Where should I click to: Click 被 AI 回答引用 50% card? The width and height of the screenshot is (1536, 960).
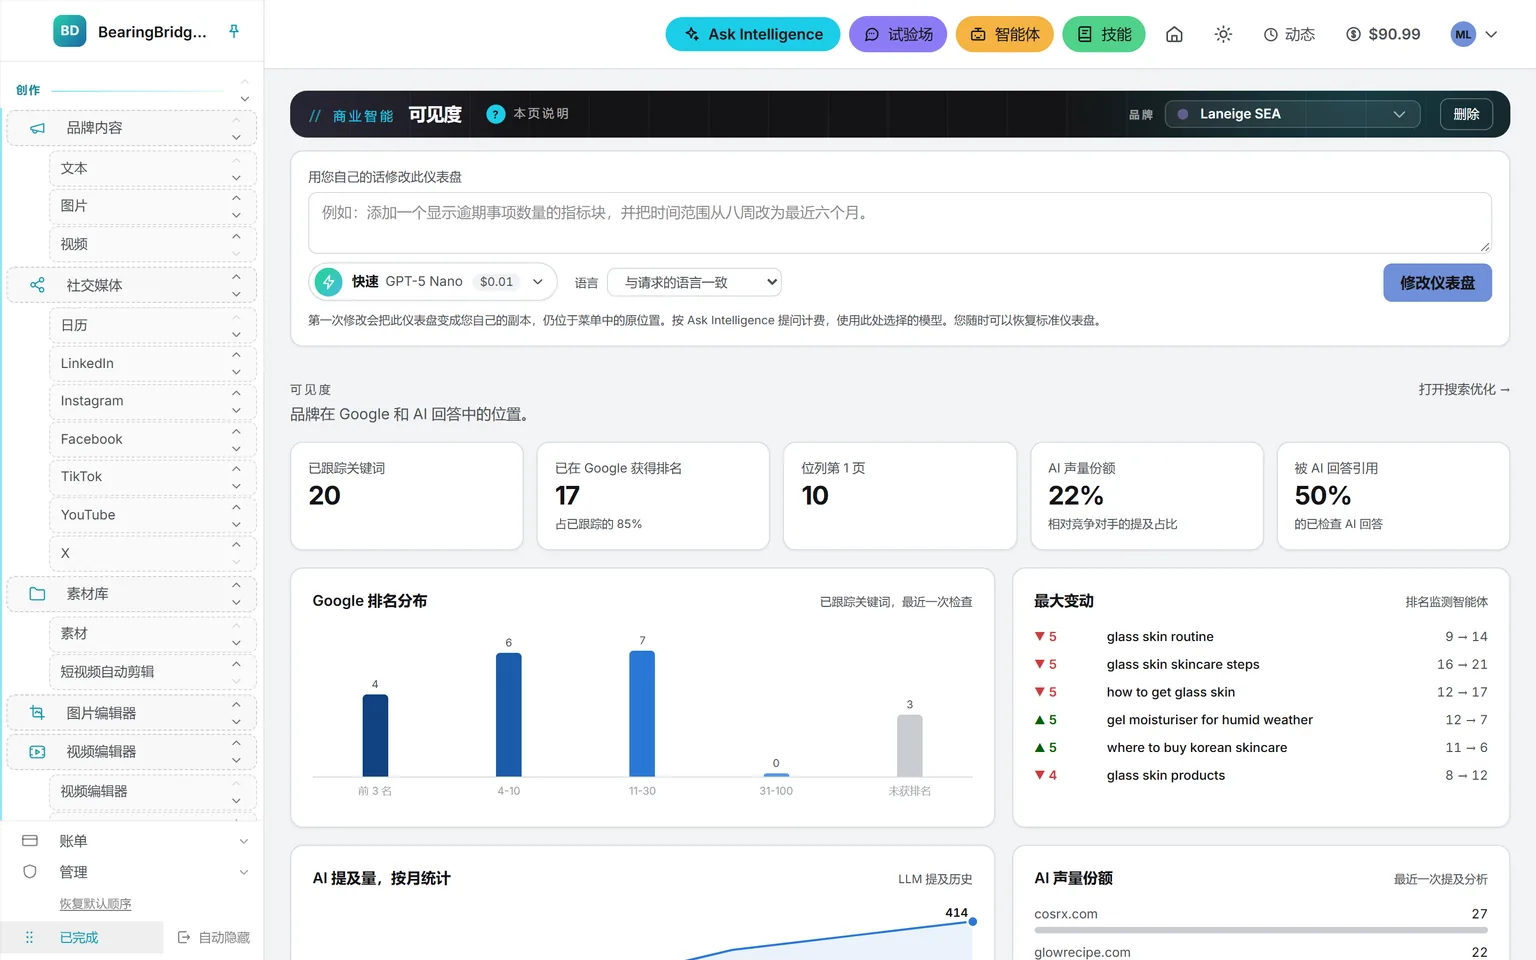[x=1393, y=496]
